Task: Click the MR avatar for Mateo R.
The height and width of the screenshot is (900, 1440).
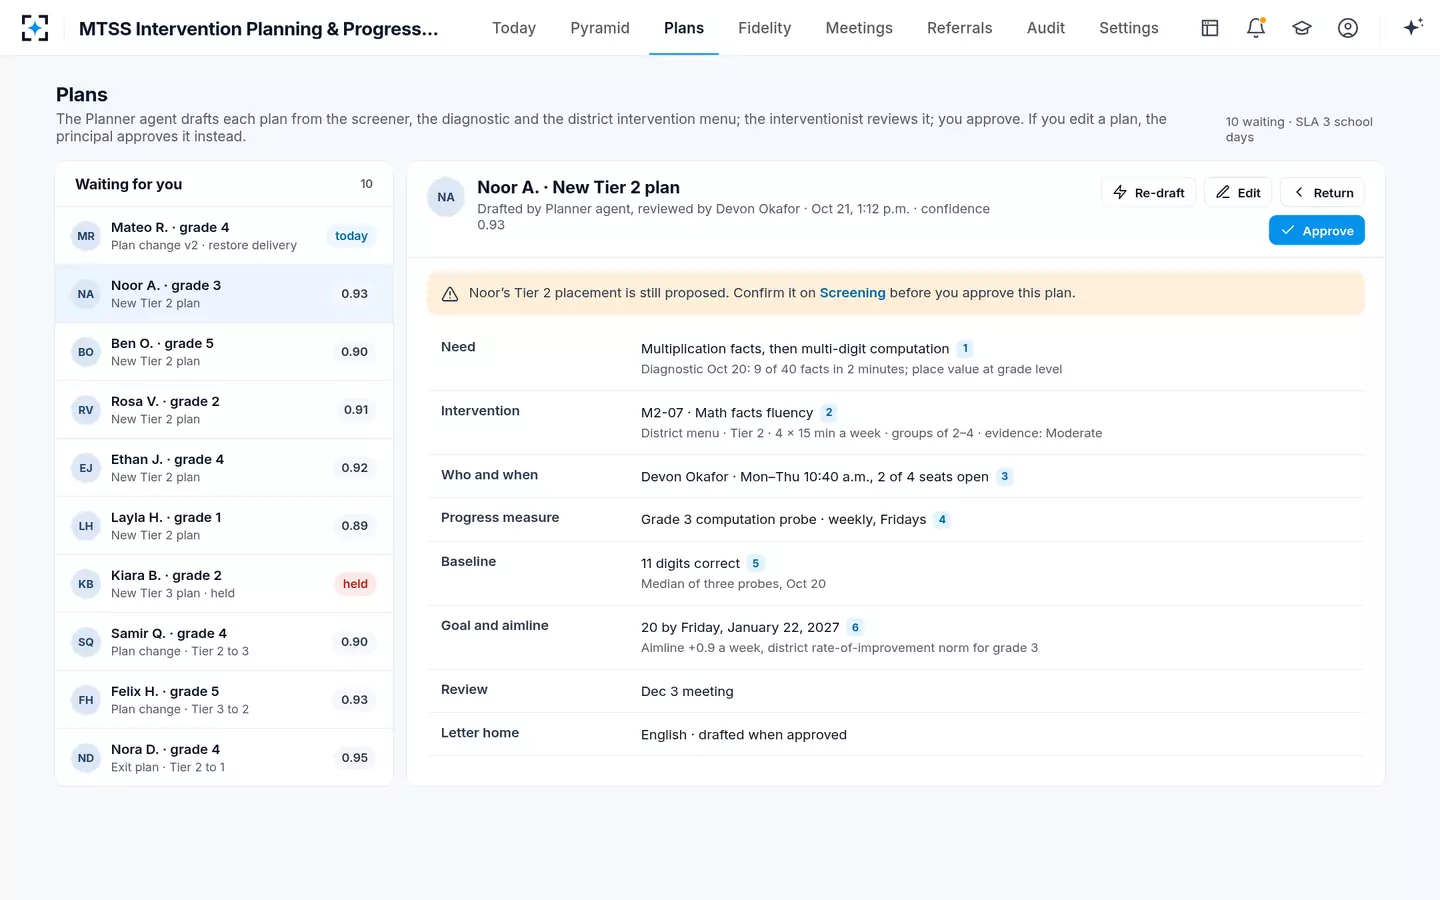Action: pos(86,236)
